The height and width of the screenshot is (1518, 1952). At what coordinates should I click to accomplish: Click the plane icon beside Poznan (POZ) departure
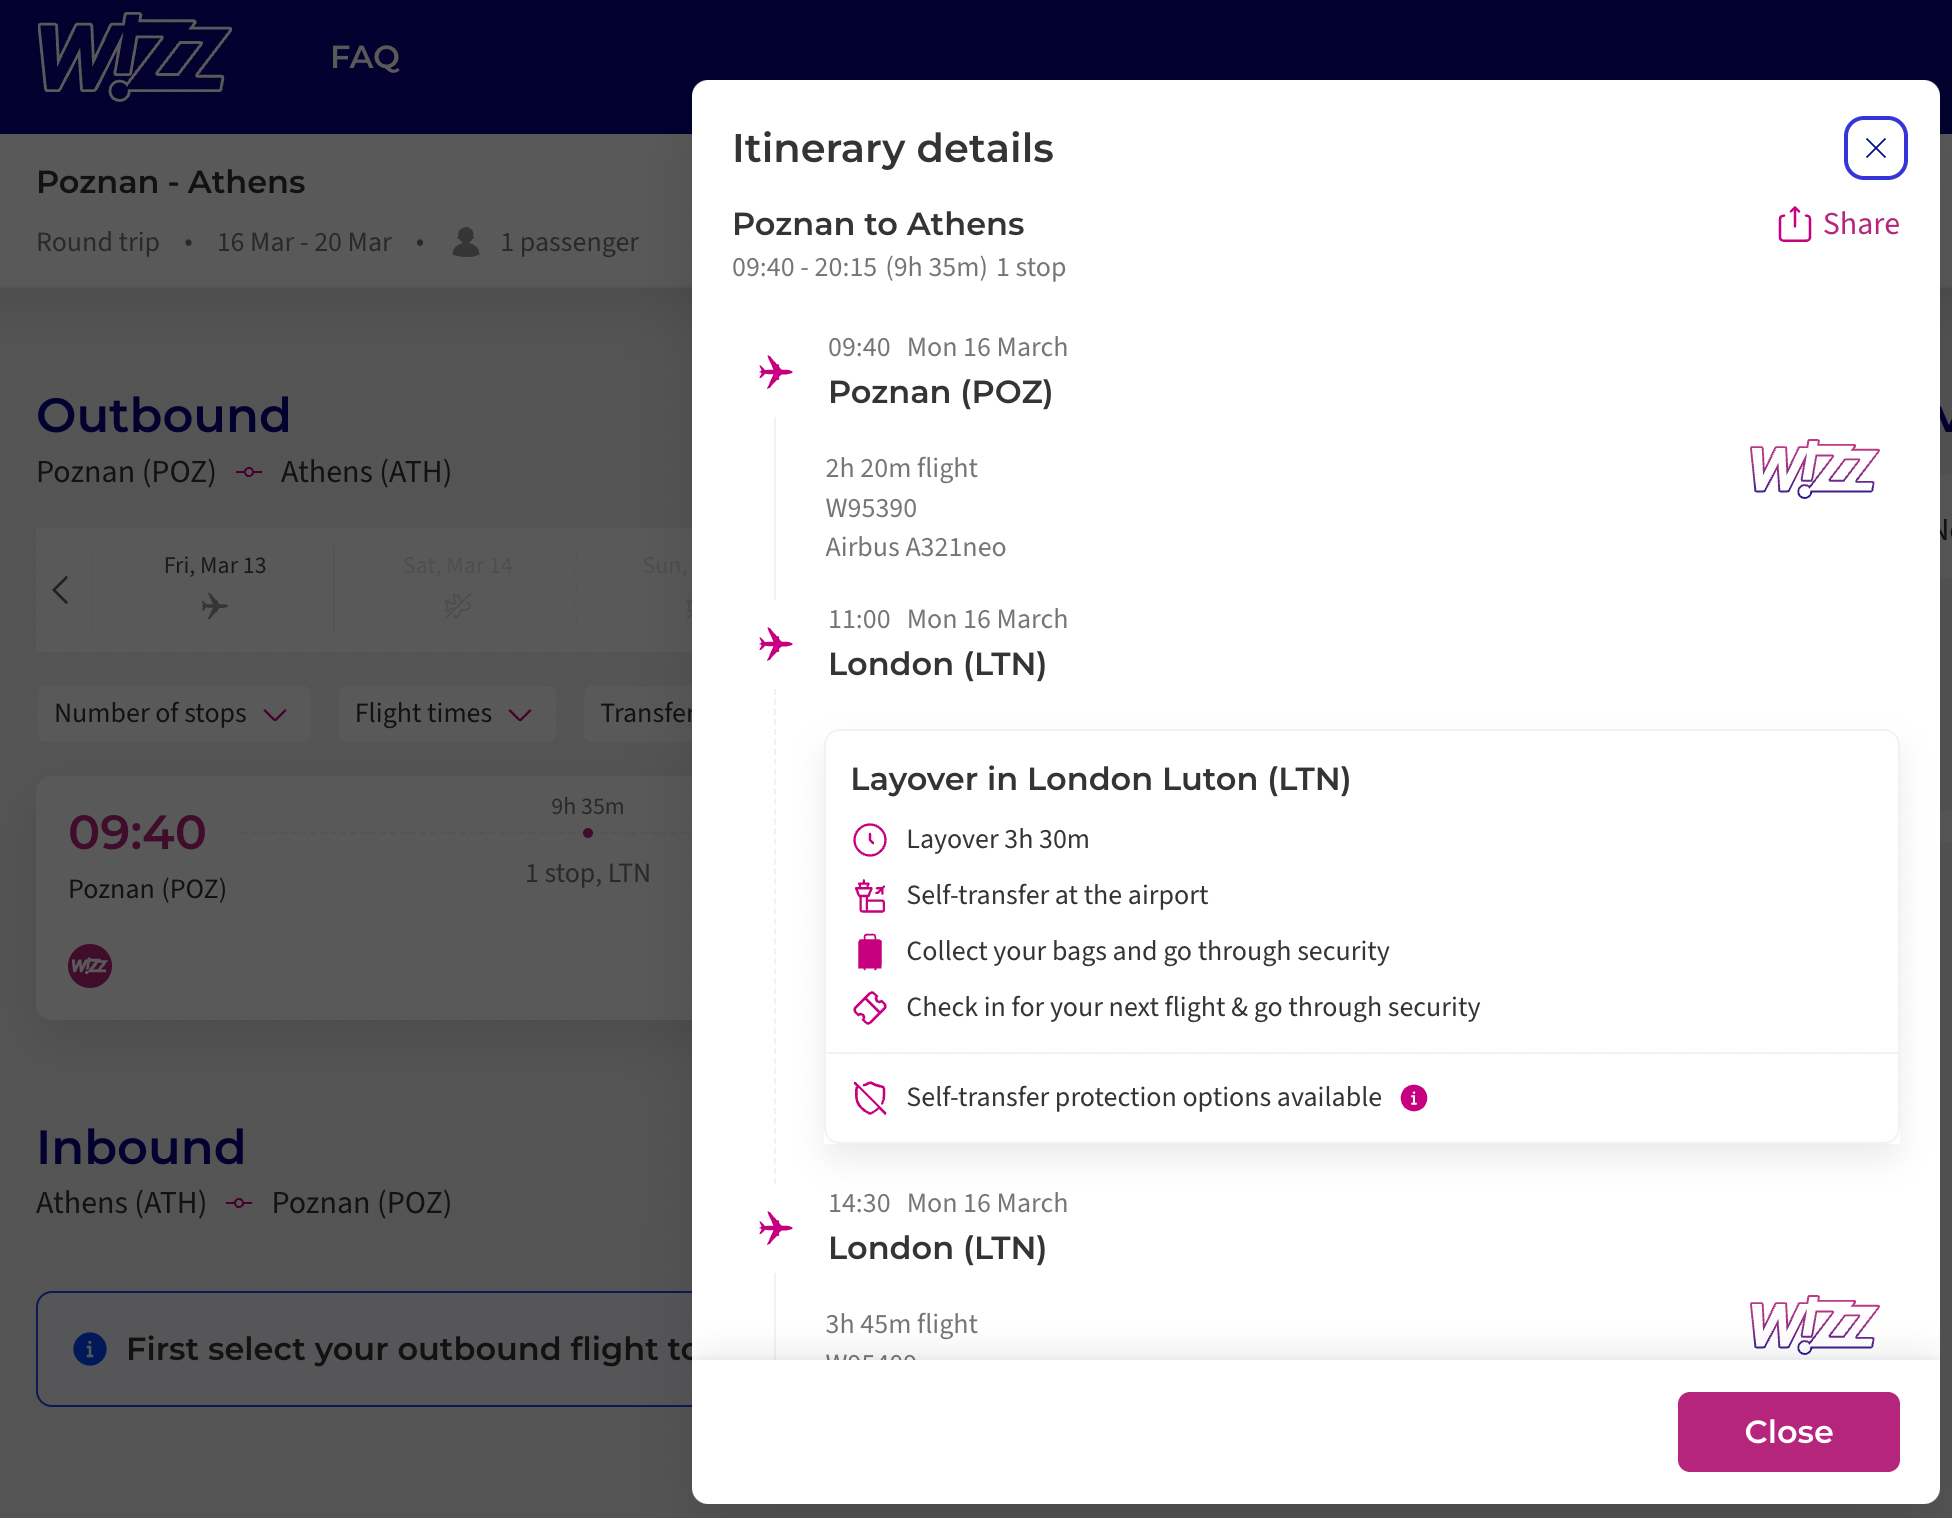tap(775, 372)
